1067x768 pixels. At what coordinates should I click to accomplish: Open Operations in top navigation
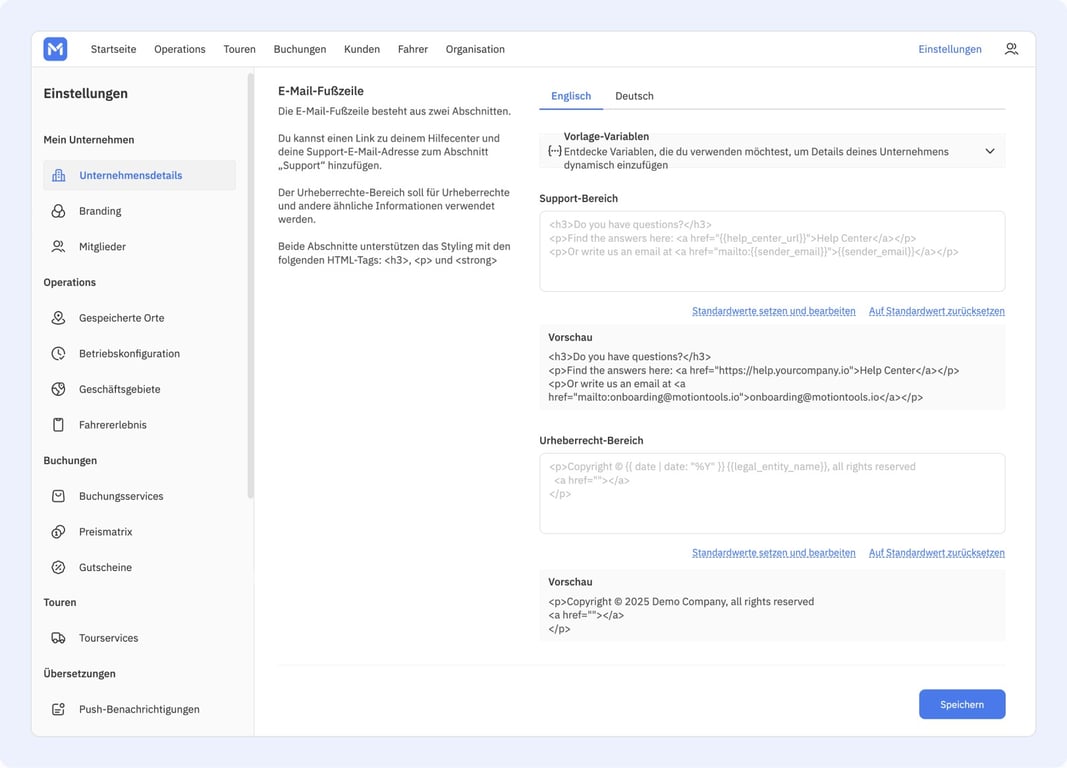pos(180,49)
